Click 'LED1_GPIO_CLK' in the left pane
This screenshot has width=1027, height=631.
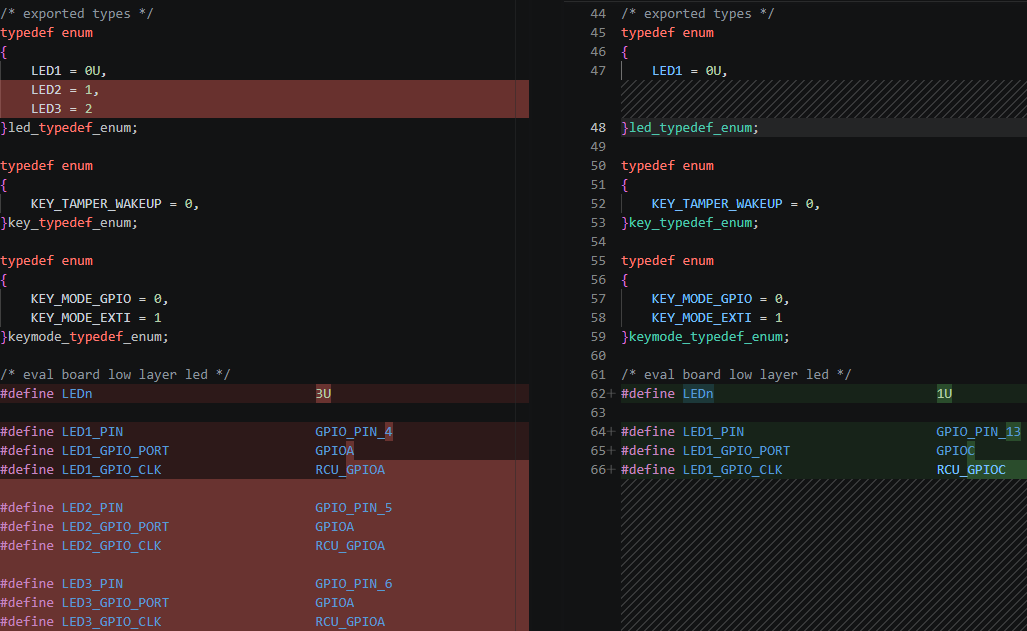click(111, 470)
